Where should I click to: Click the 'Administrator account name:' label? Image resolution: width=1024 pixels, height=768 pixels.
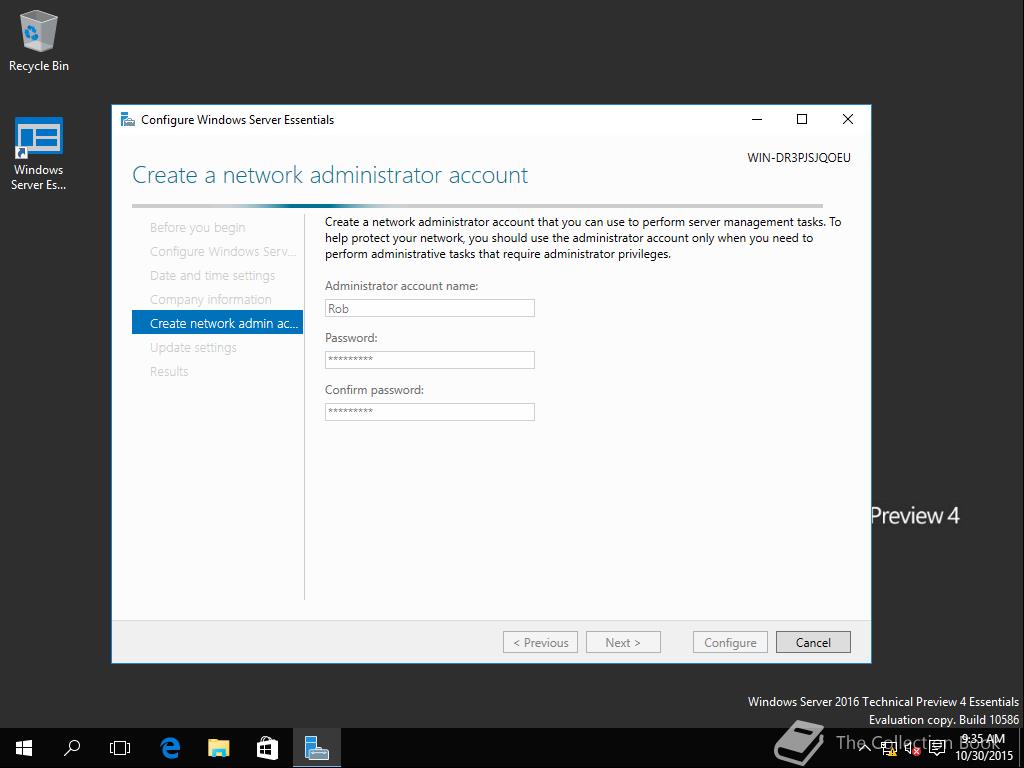pos(402,286)
